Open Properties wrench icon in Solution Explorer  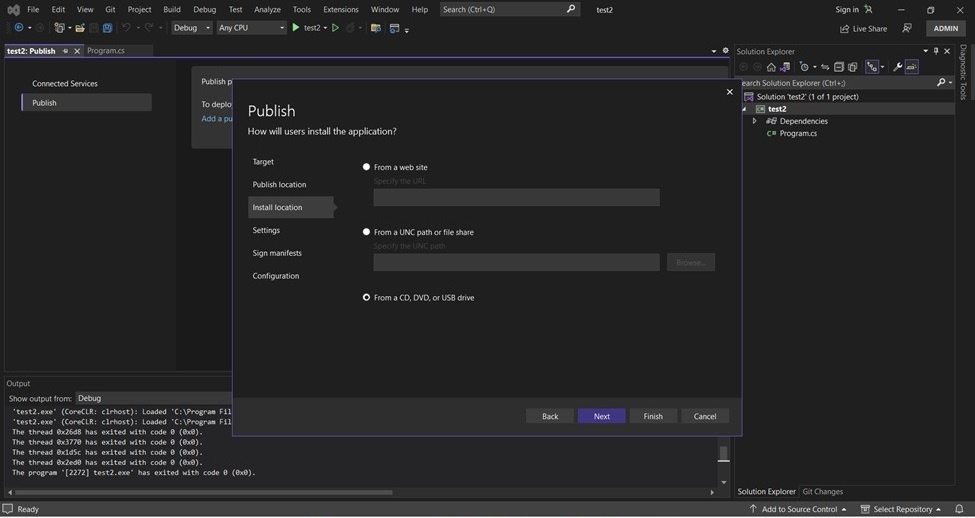coord(897,67)
